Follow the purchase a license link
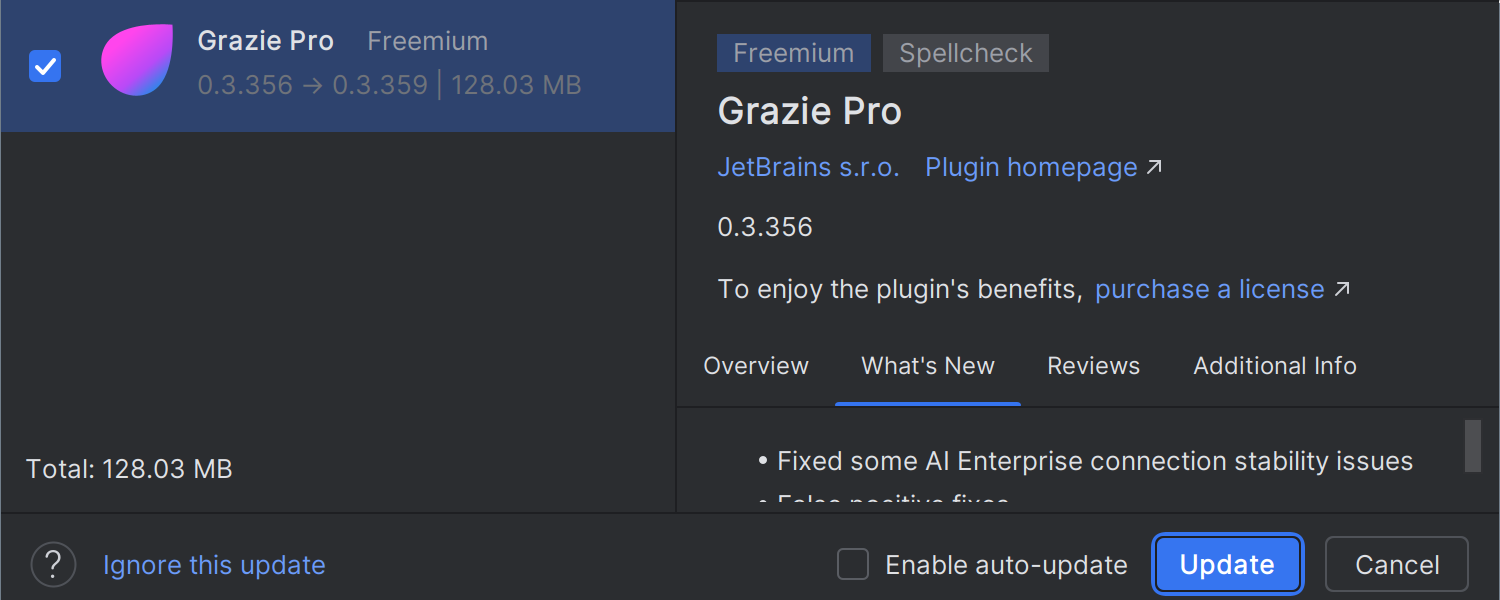Viewport: 1500px width, 600px height. pyautogui.click(x=1209, y=290)
